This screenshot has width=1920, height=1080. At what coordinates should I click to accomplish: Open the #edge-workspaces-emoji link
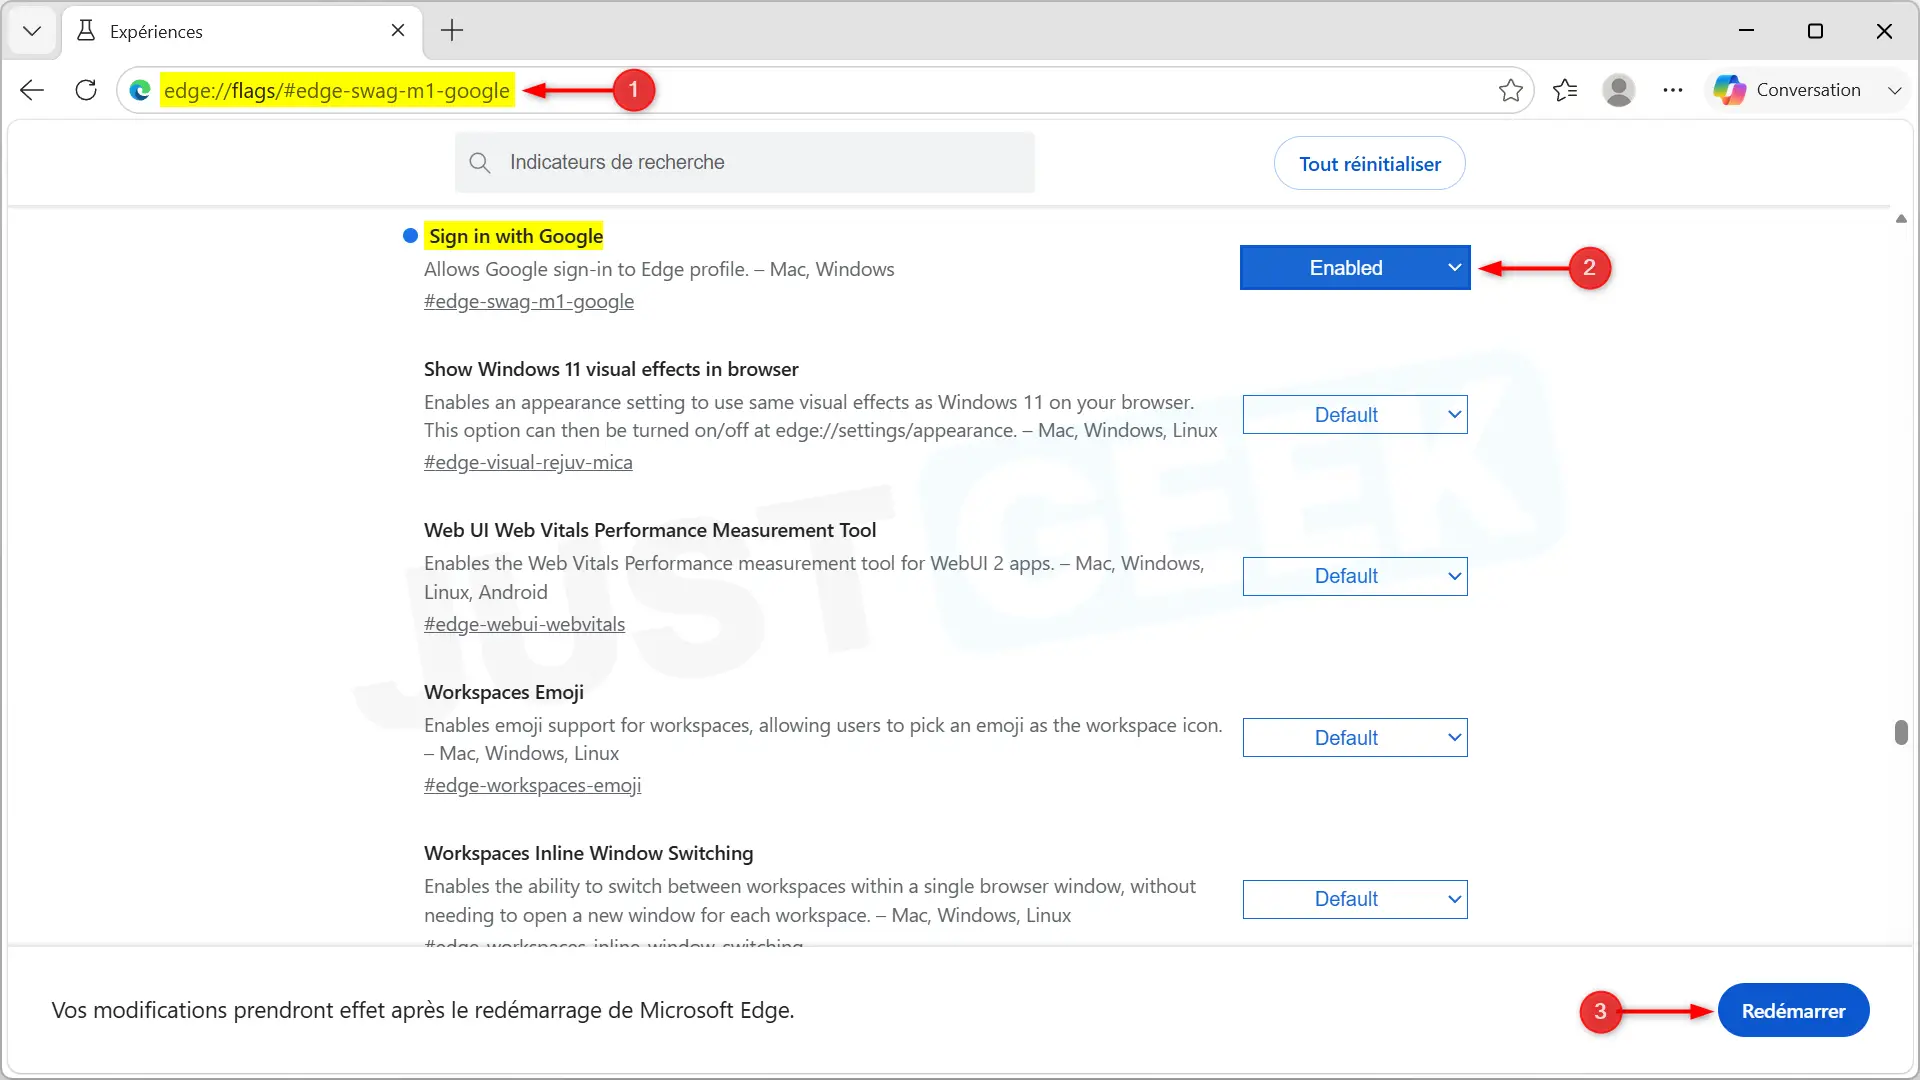point(533,785)
